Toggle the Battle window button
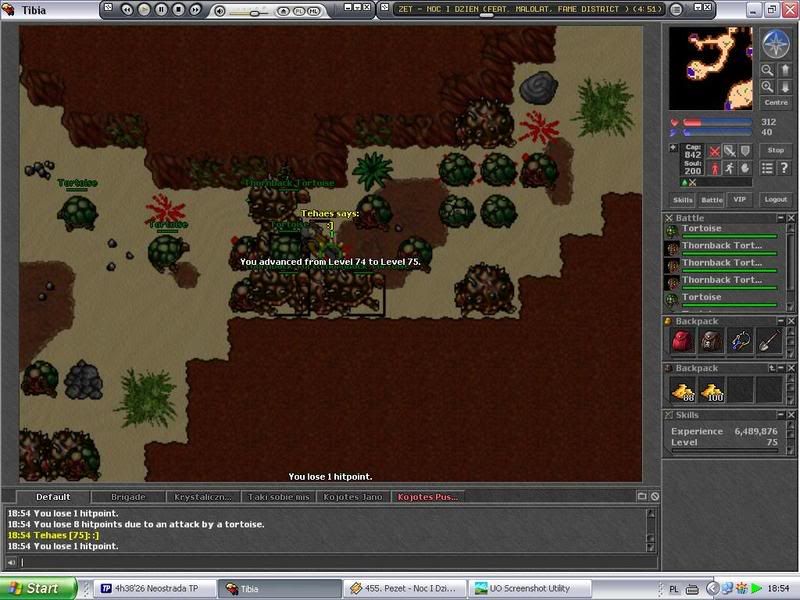This screenshot has width=800, height=600. click(x=712, y=200)
